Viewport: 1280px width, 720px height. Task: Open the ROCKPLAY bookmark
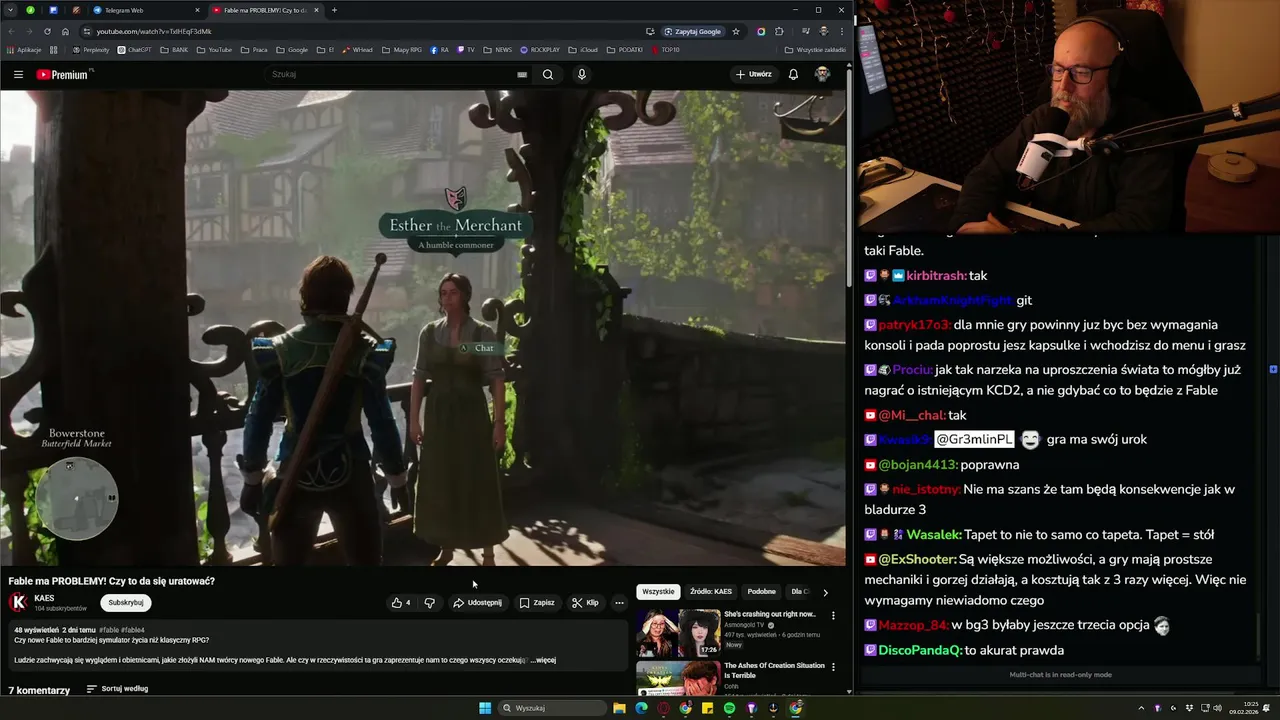[x=539, y=49]
